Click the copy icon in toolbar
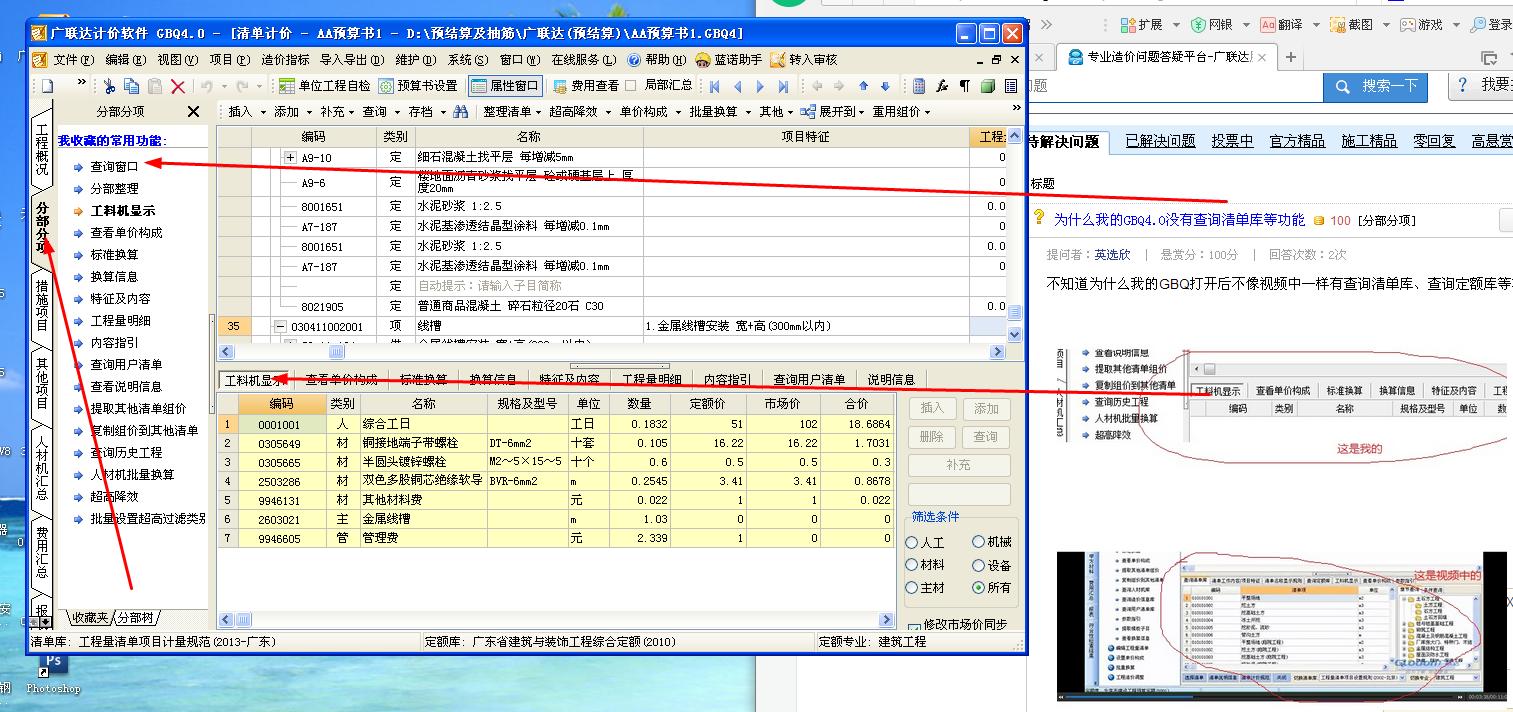This screenshot has height=712, width=1513. [132, 86]
